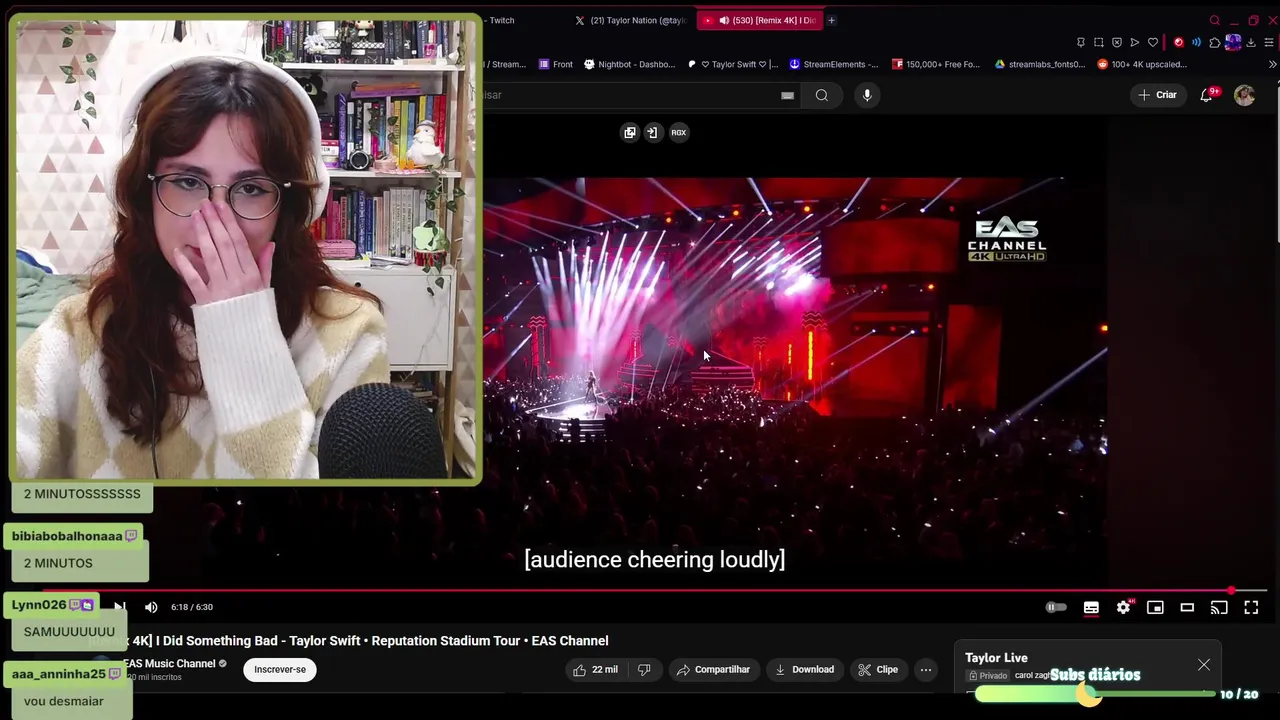
Task: Create a clip with Clipe button
Action: 878,670
